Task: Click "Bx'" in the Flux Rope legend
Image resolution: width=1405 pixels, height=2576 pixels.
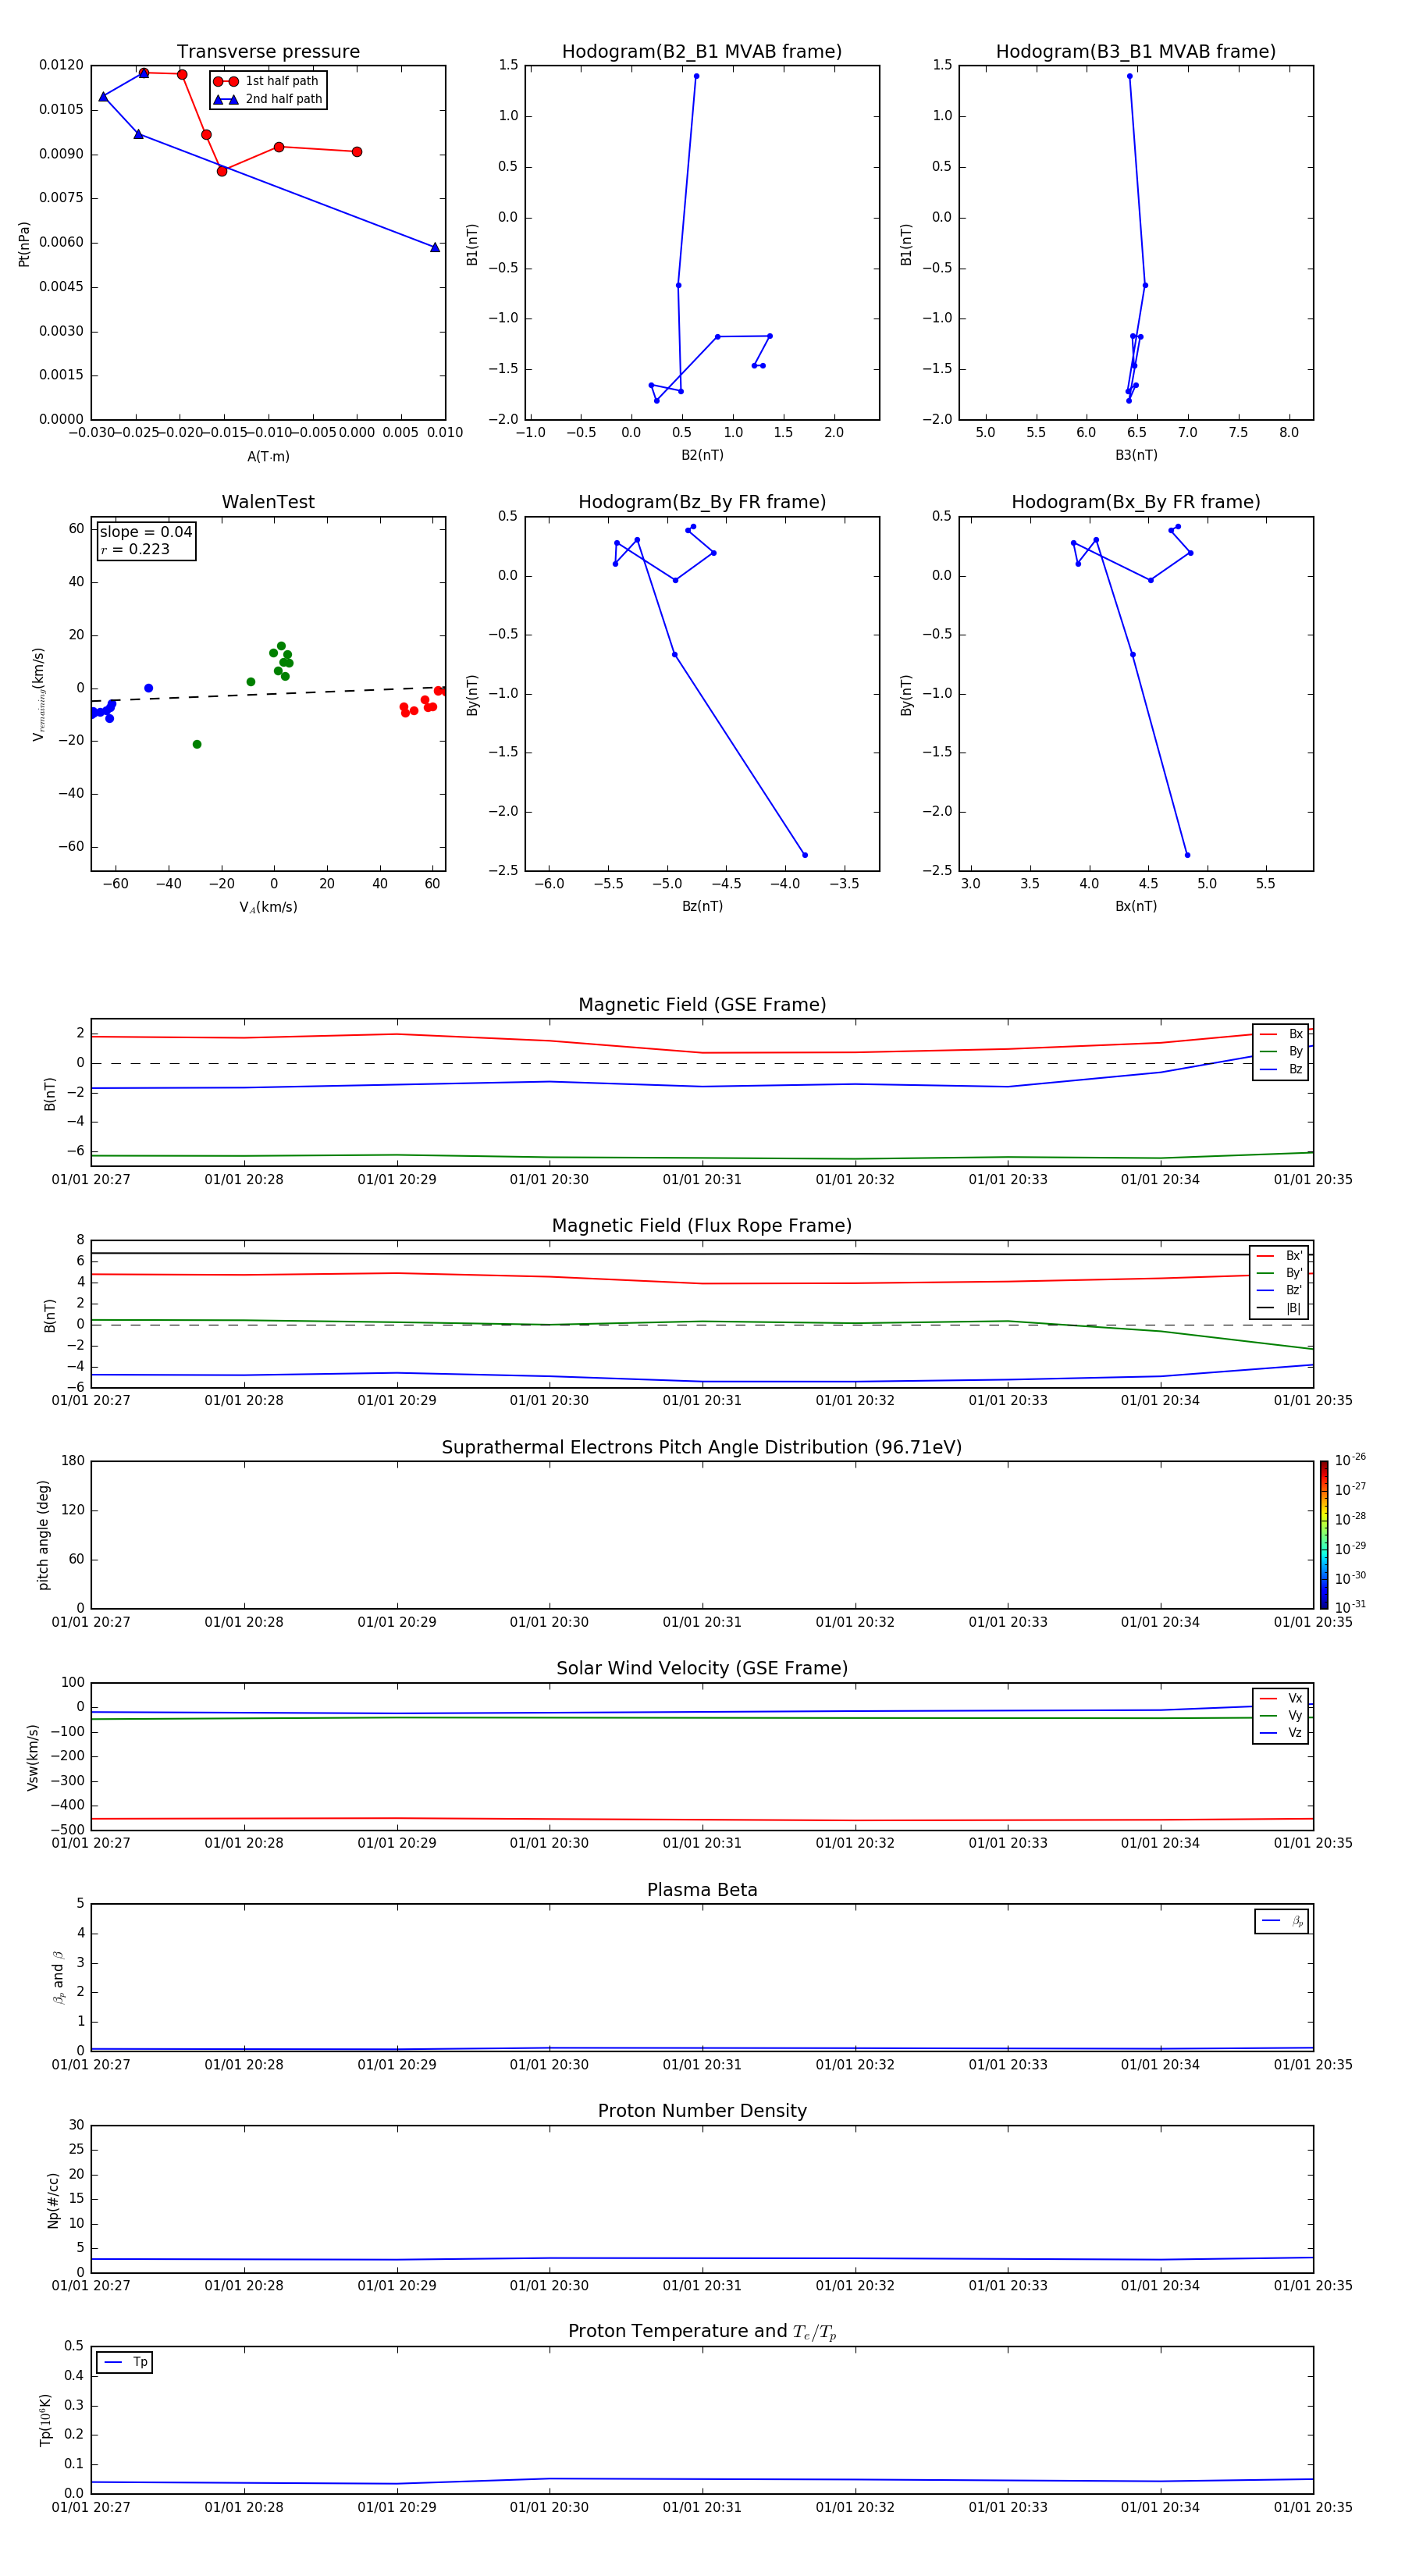Action: click(1293, 1256)
